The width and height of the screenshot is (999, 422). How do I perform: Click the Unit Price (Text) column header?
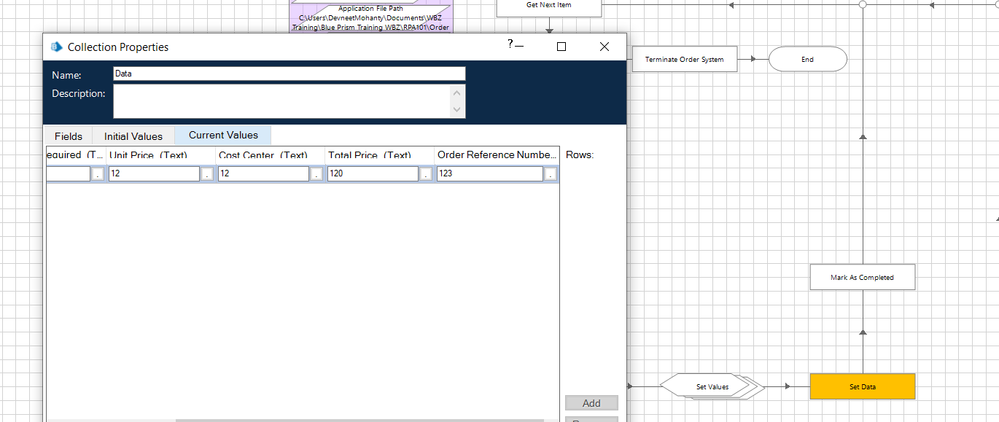click(161, 155)
